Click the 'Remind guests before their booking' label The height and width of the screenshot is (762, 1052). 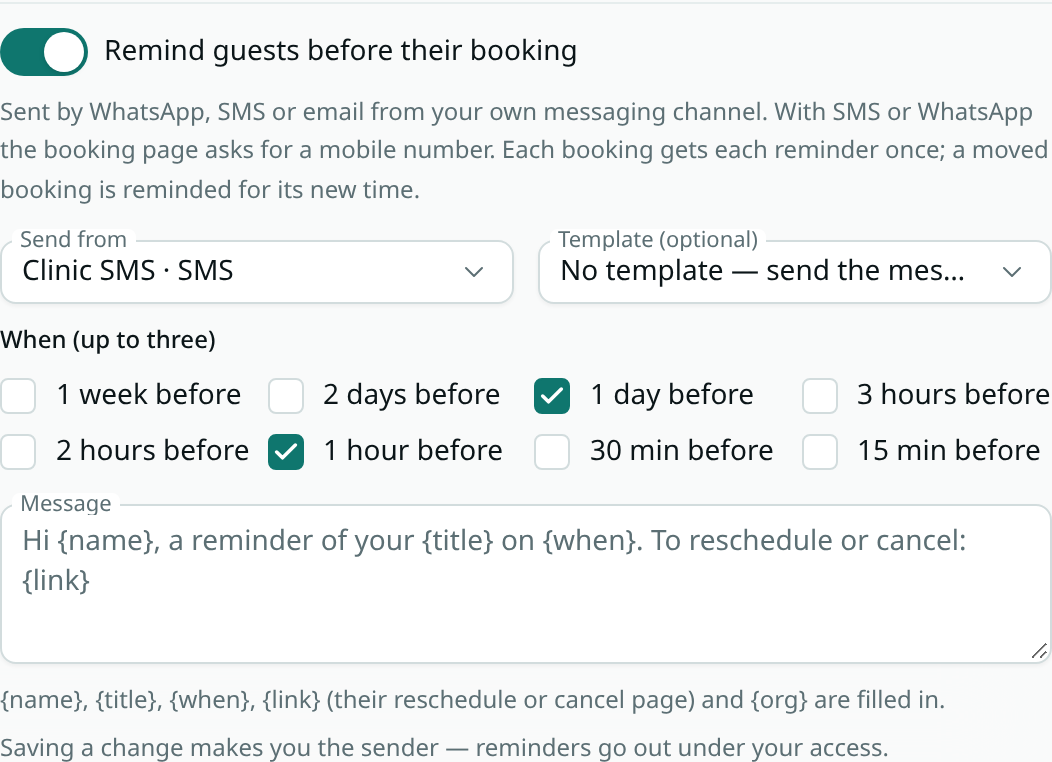341,51
